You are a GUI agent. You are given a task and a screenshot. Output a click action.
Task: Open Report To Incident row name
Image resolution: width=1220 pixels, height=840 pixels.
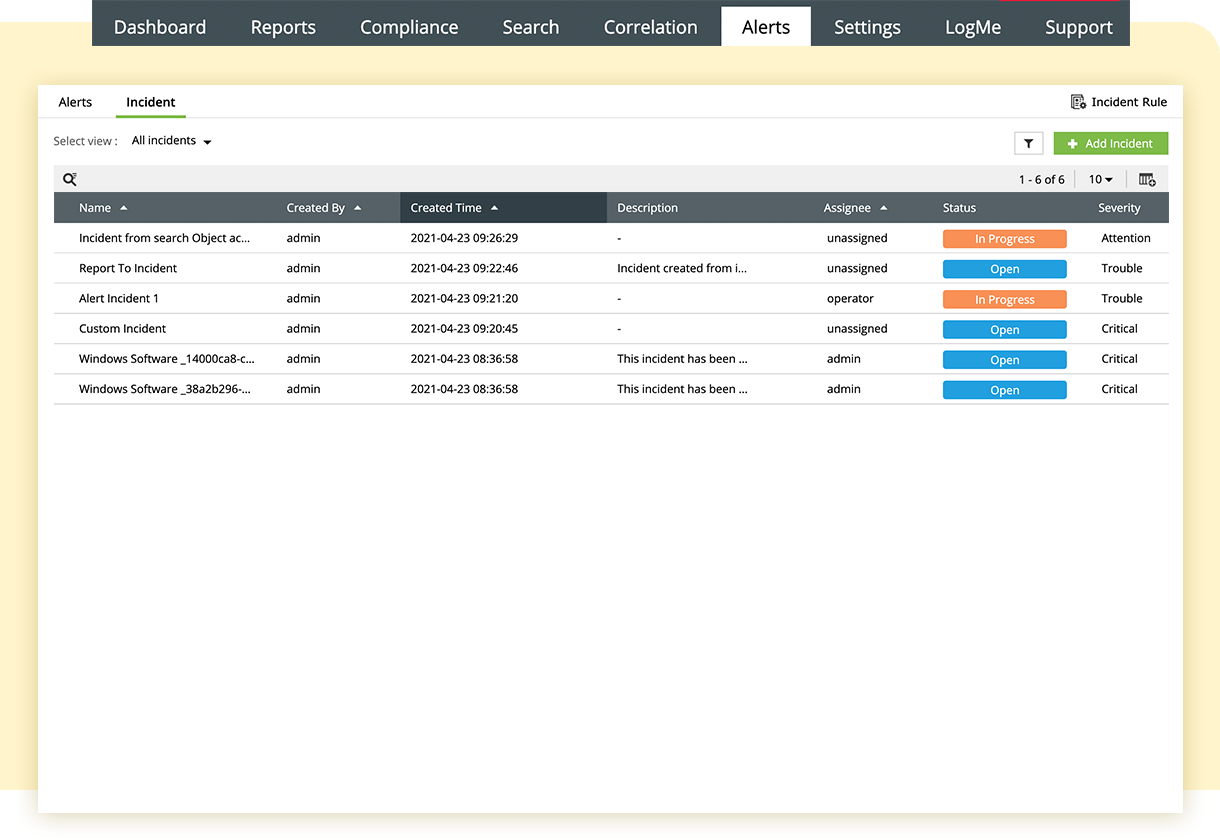click(128, 269)
